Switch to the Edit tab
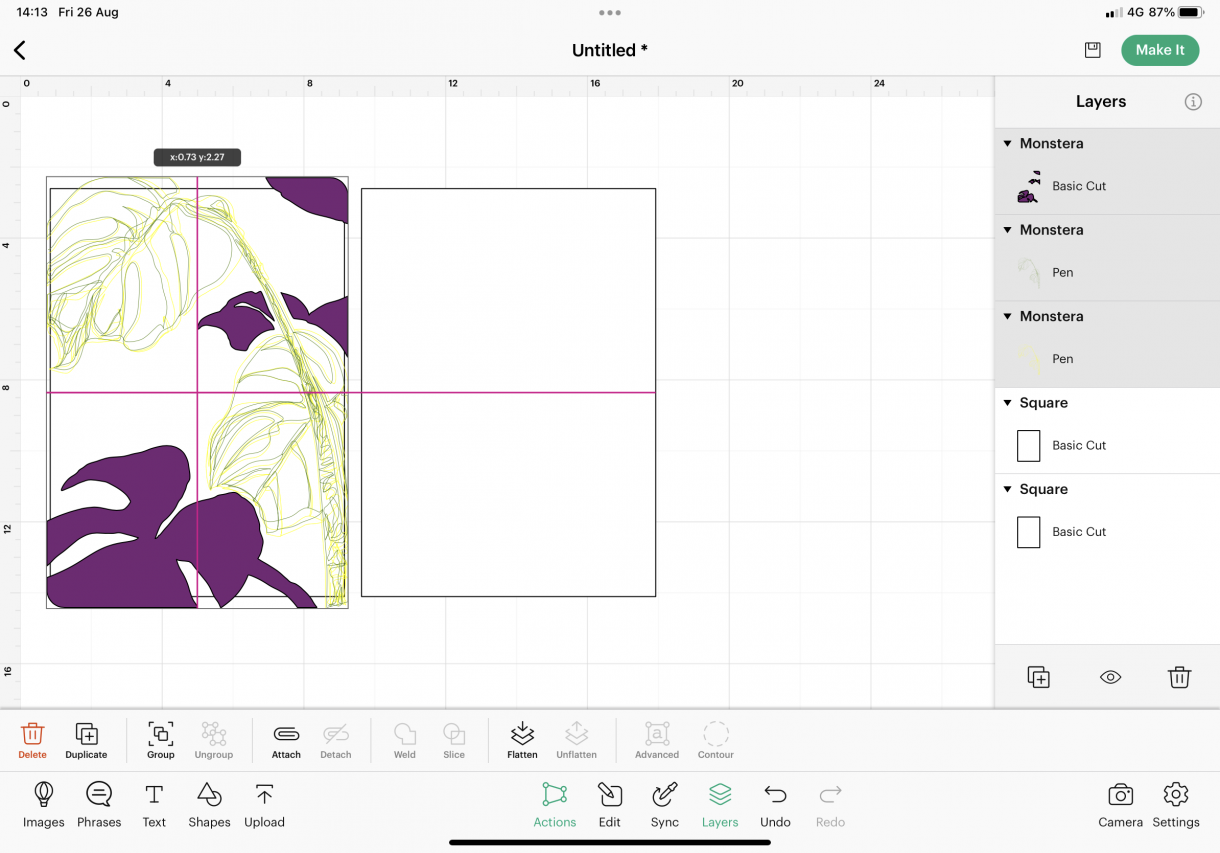1220x853 pixels. 610,806
